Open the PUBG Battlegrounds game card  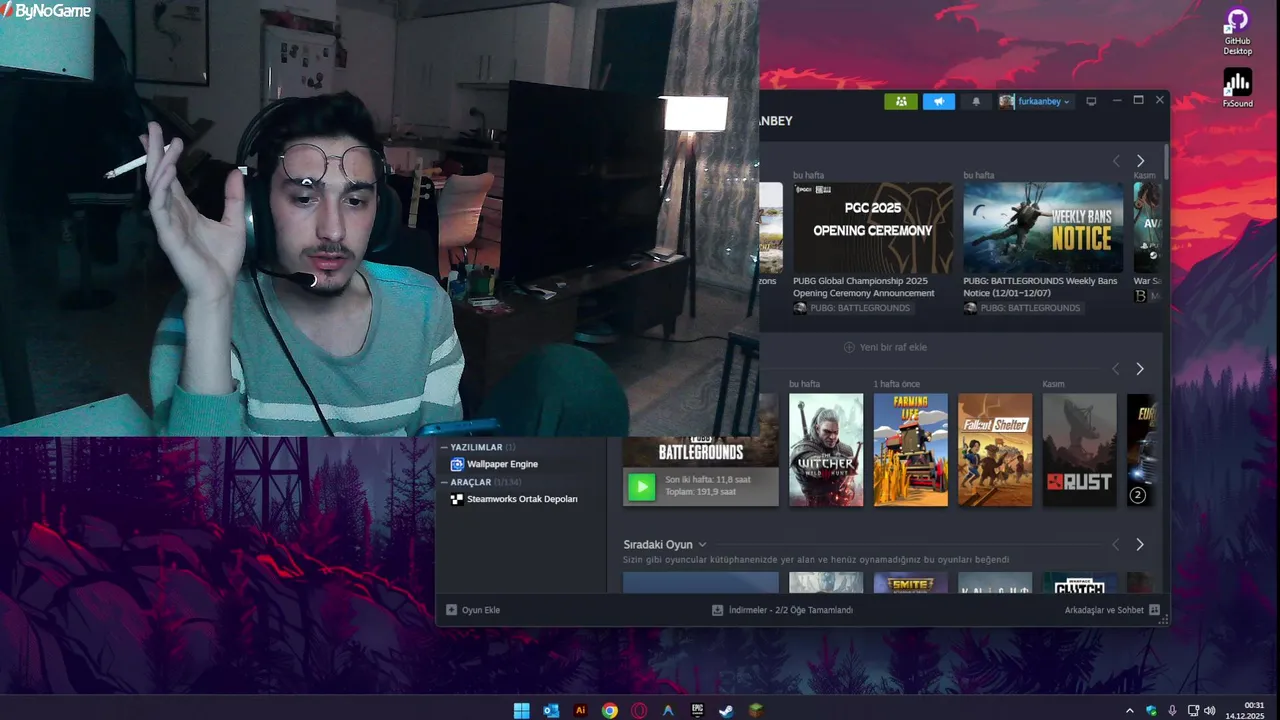pos(700,450)
